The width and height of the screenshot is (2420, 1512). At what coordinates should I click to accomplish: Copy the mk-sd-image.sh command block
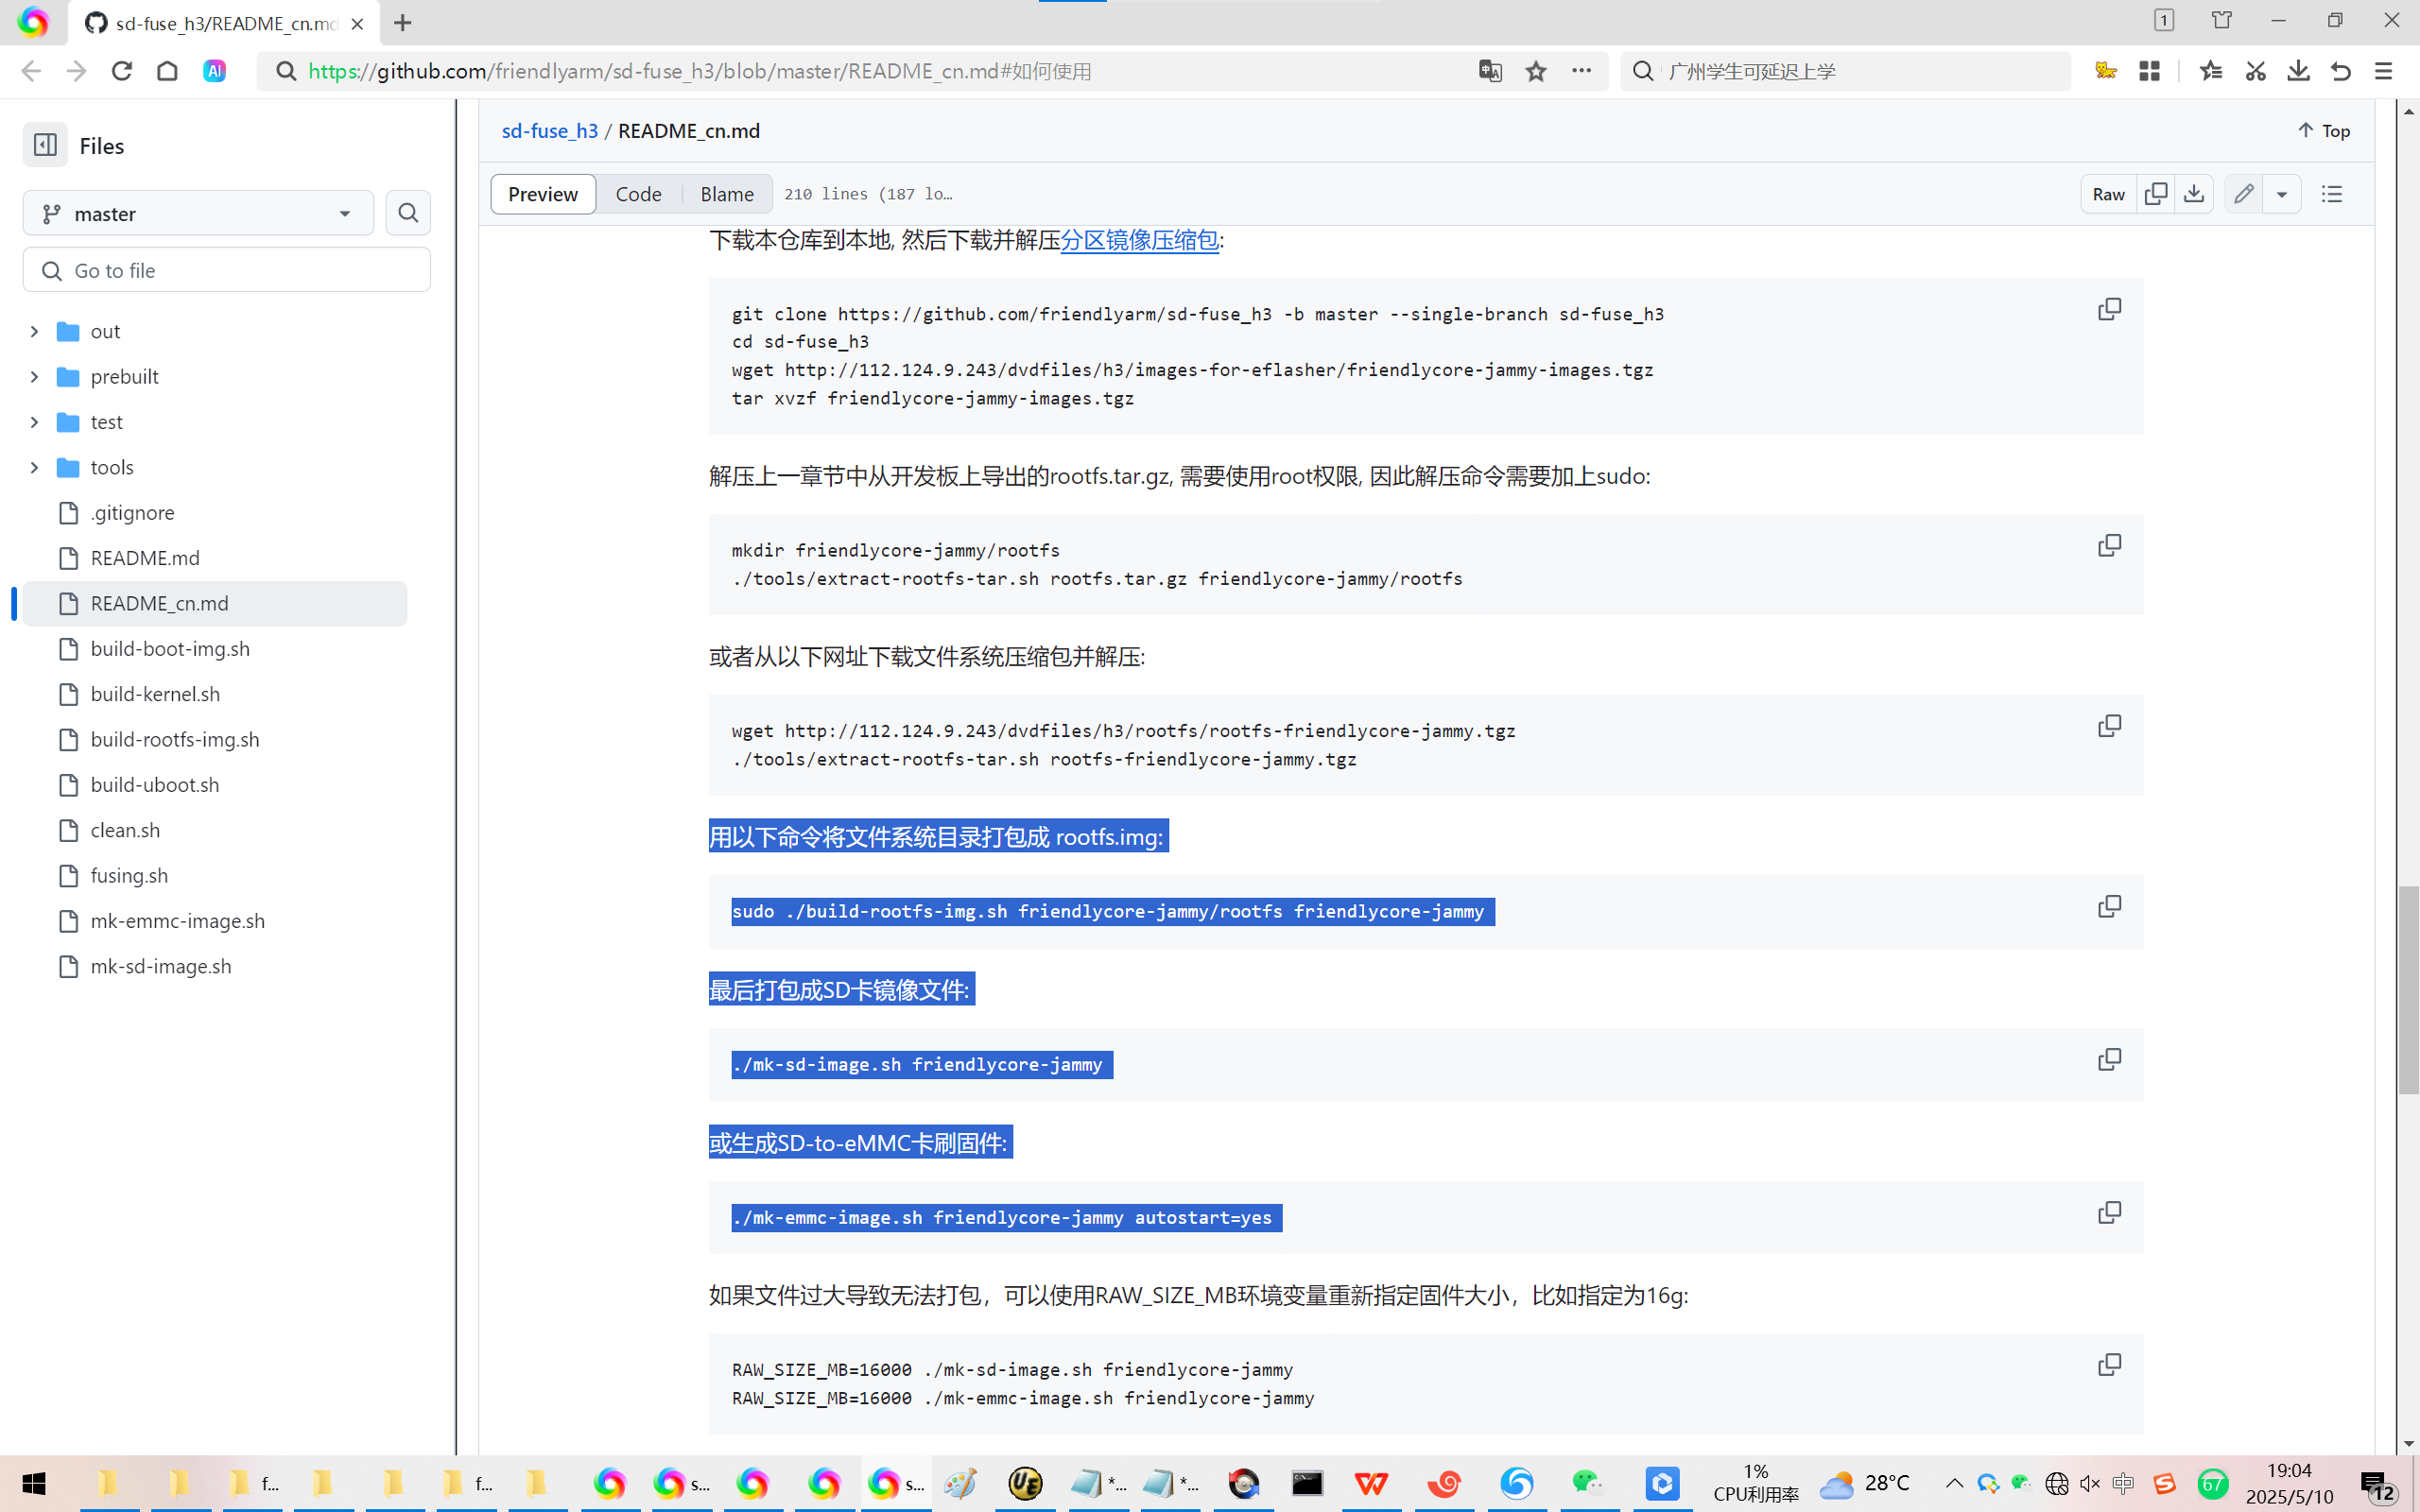2109,1060
